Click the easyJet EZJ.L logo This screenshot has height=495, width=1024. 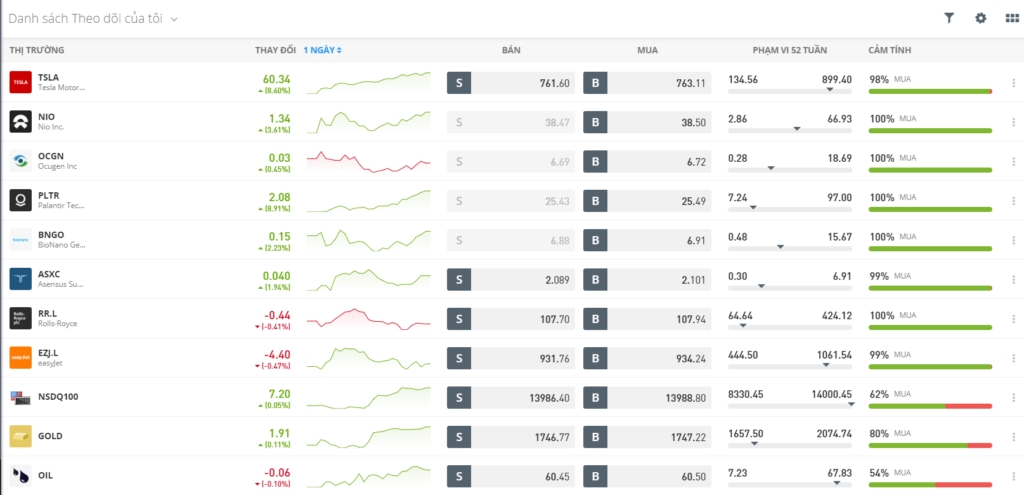[x=21, y=357]
